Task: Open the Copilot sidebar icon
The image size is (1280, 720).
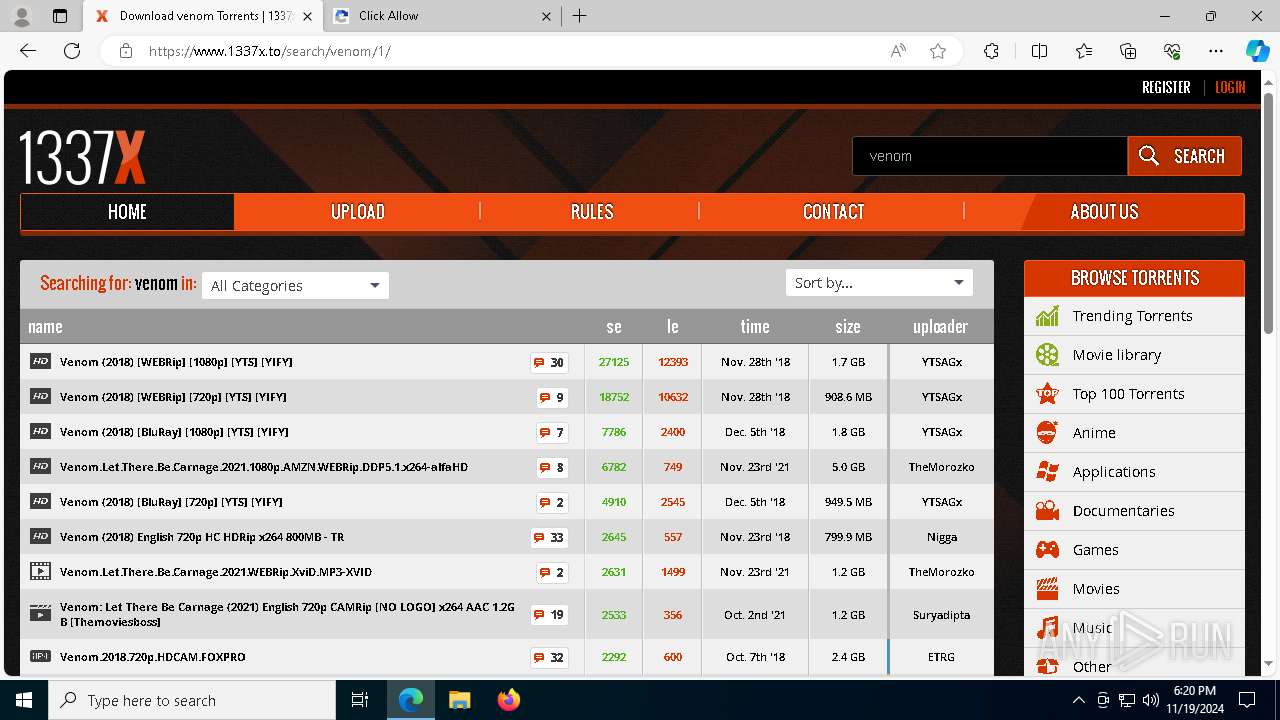Action: point(1257,51)
